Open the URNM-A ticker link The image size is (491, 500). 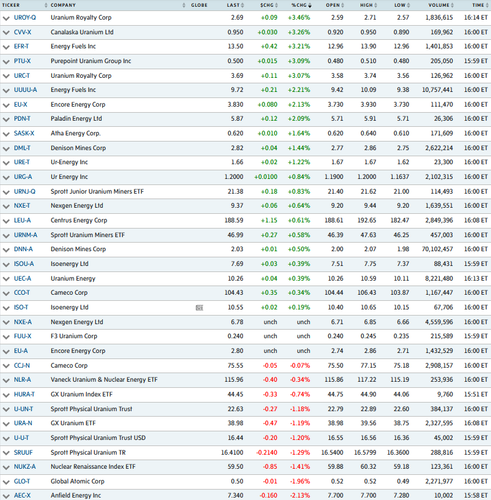pyautogui.click(x=26, y=235)
